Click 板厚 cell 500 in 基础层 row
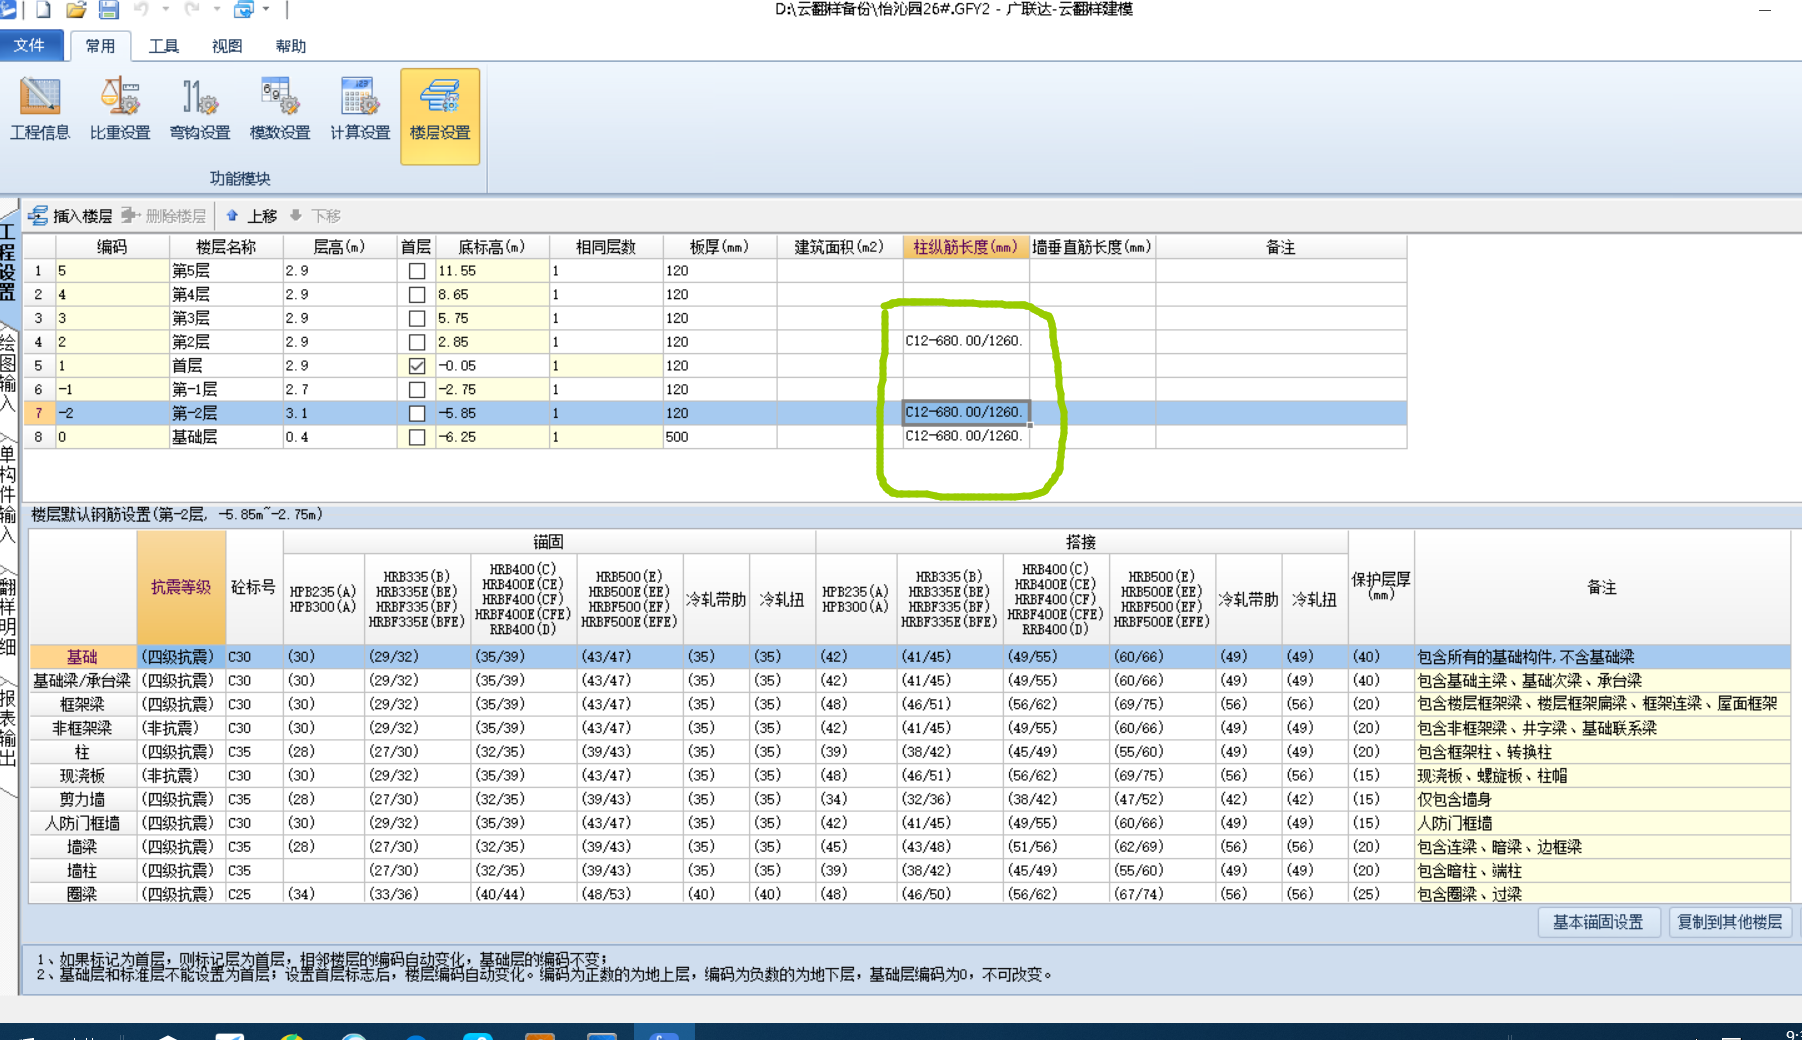The image size is (1802, 1040). click(x=719, y=437)
